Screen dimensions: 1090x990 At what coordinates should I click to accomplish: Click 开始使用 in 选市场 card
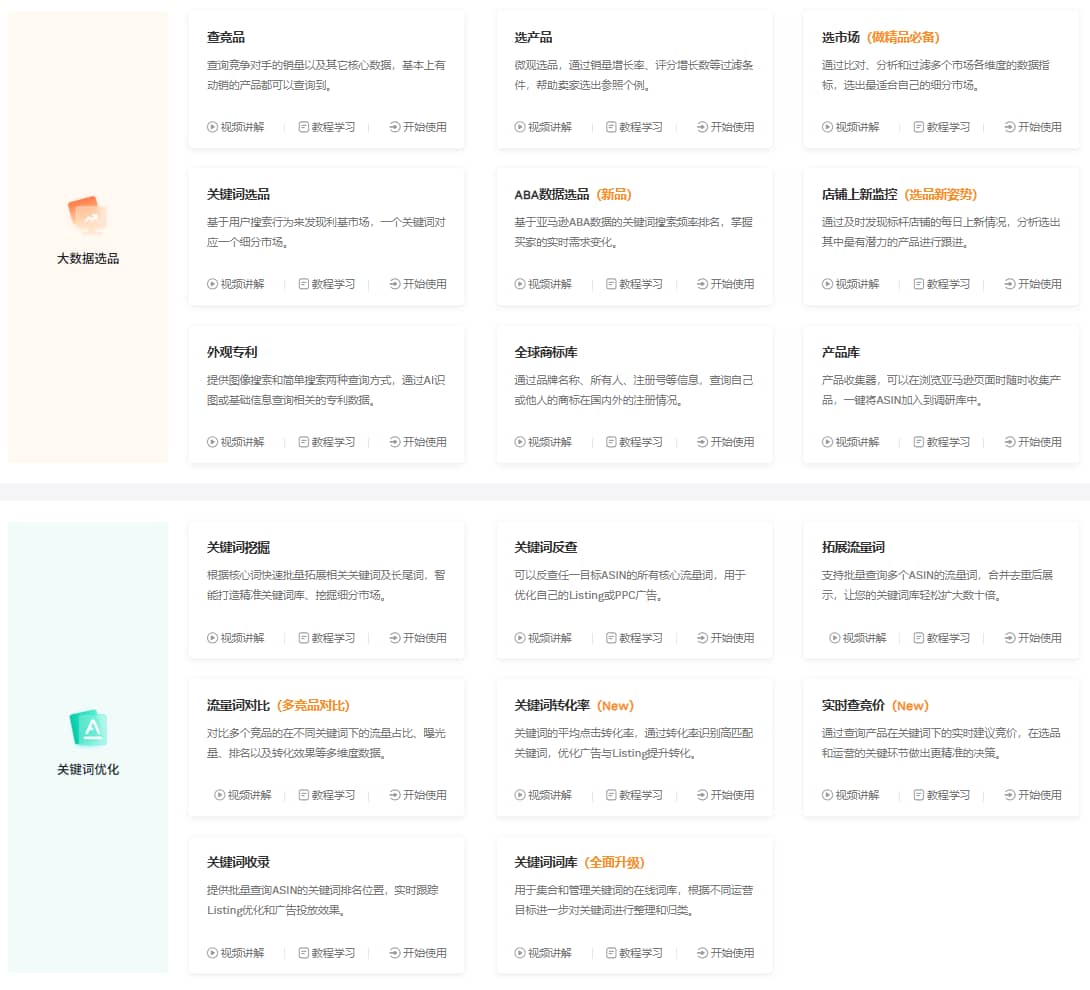[1032, 127]
